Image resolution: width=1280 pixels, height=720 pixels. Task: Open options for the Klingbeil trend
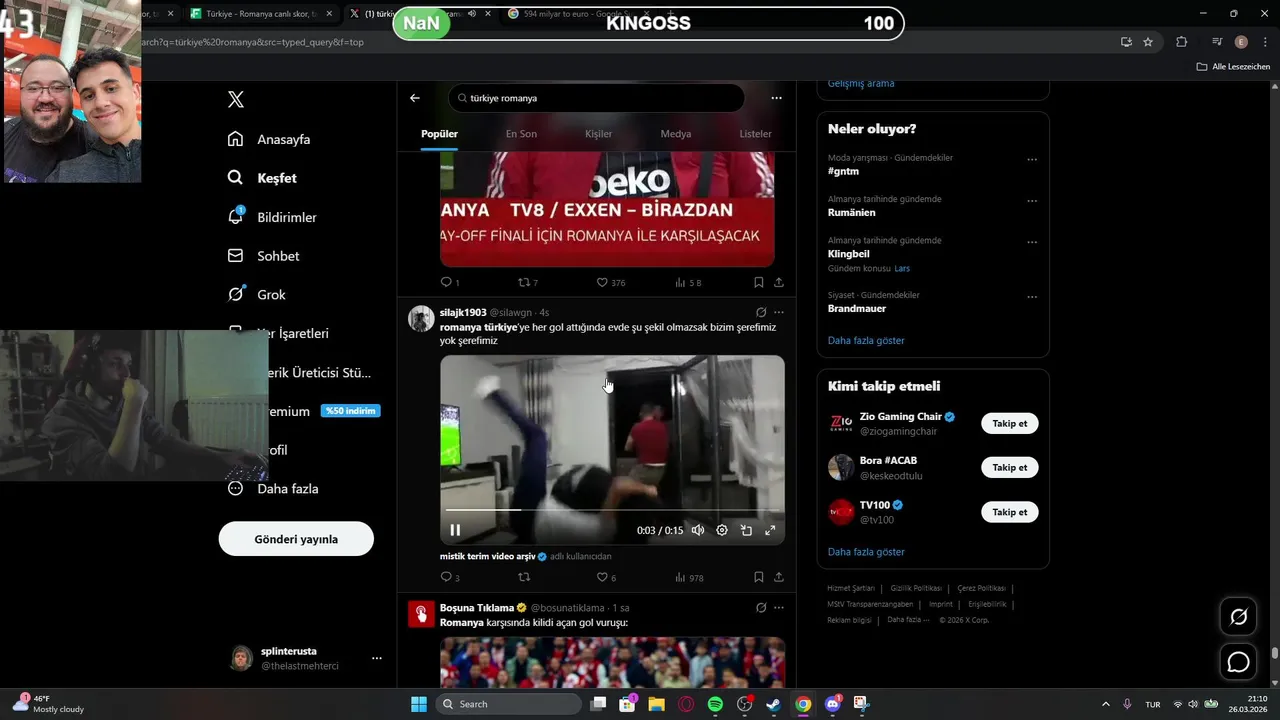(x=1032, y=242)
